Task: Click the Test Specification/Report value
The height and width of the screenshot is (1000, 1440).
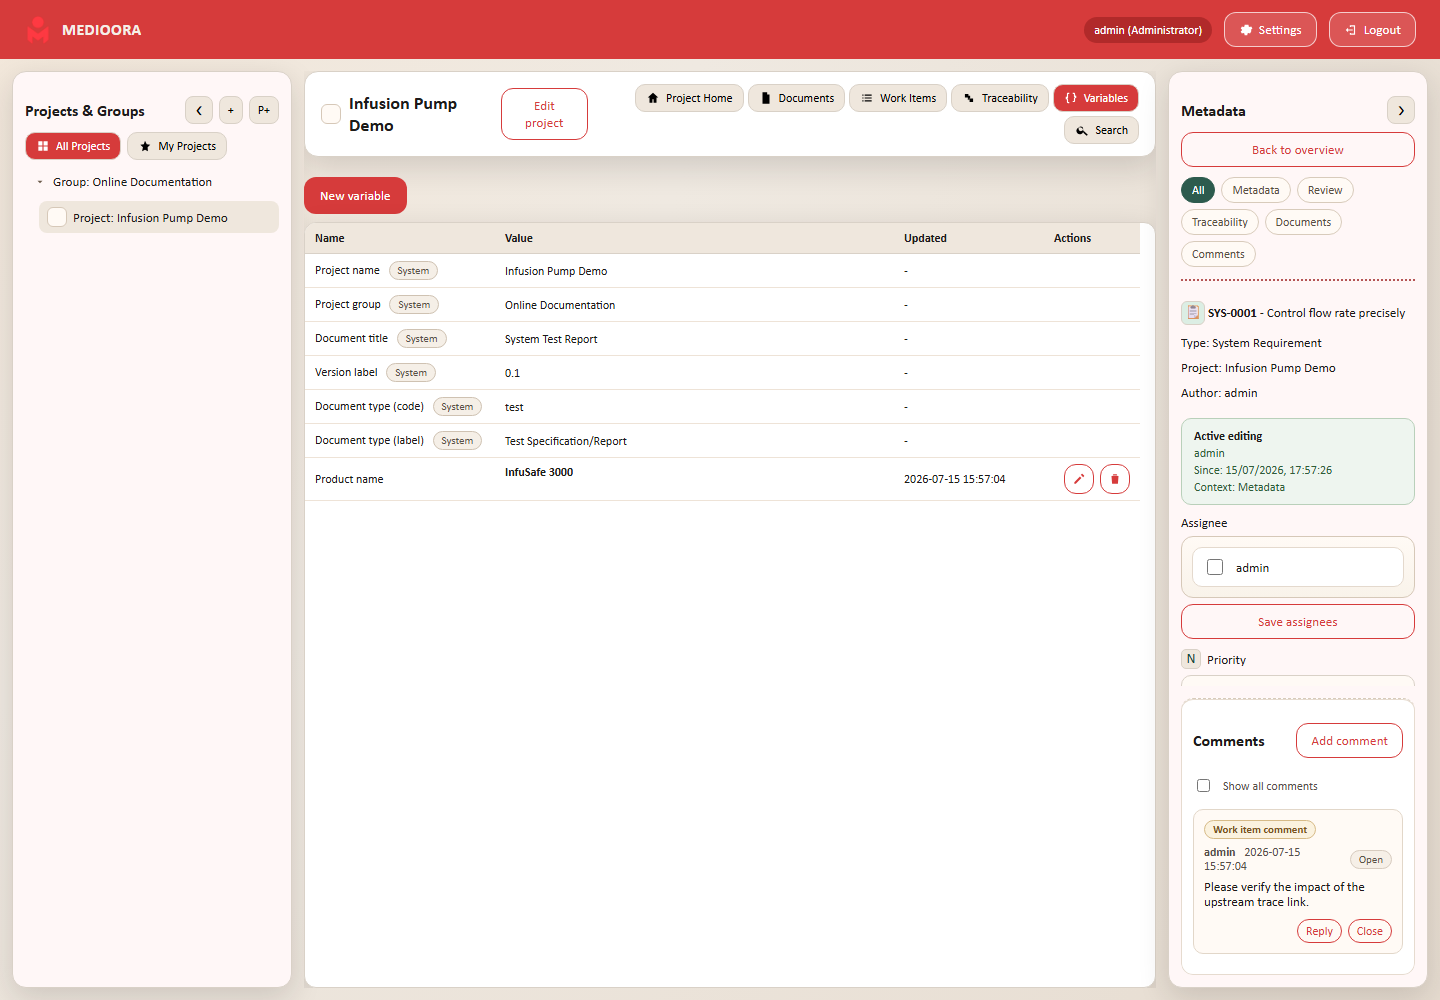Action: (566, 441)
